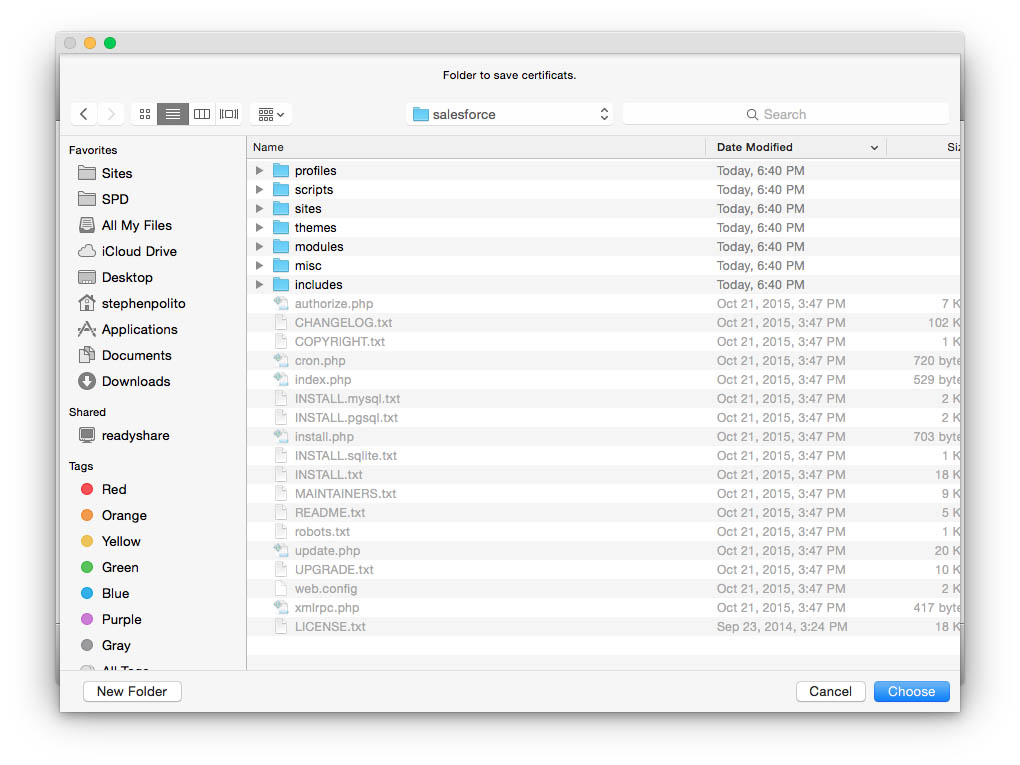Open readyshare shared computer
Viewport: 1020px width, 765px height.
tap(135, 435)
